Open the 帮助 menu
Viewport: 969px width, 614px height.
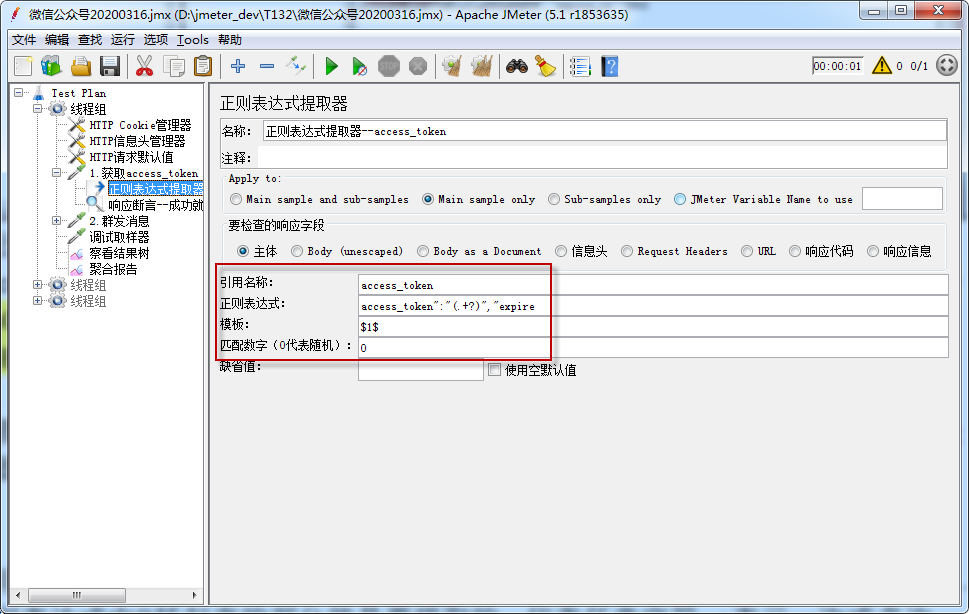click(230, 40)
